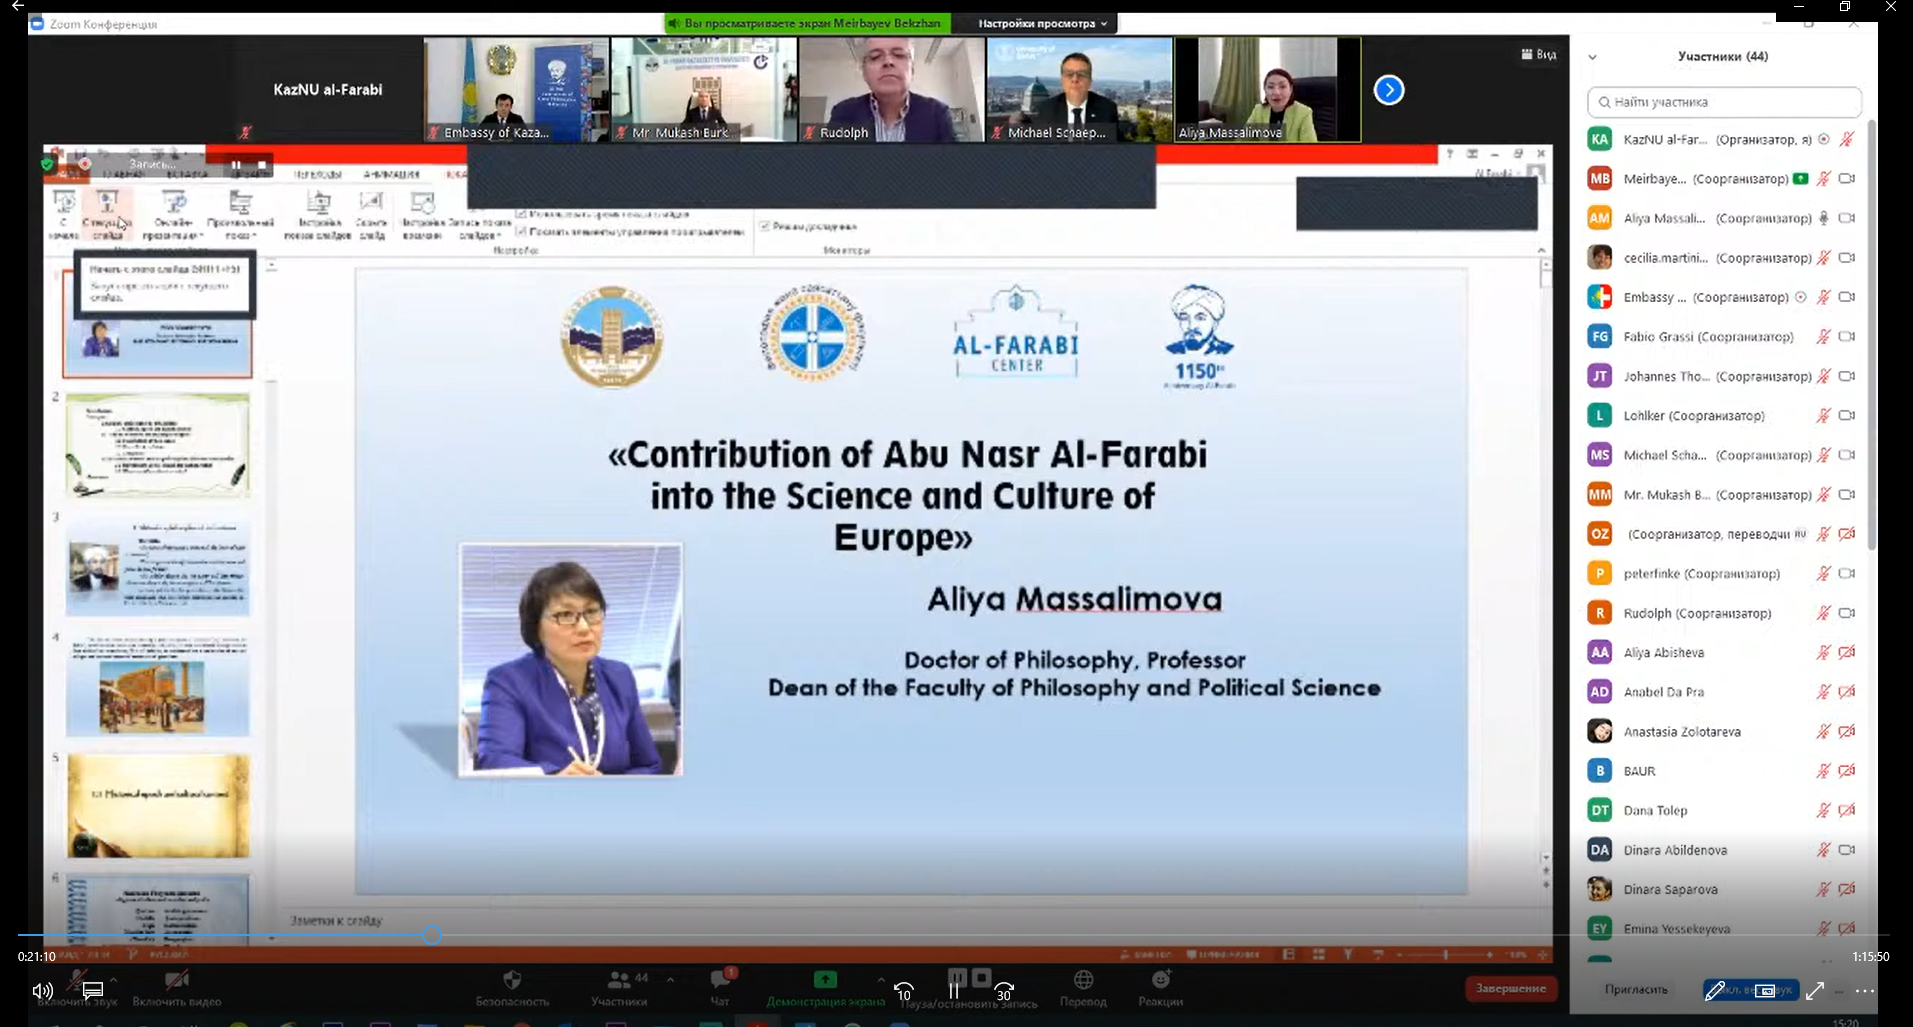Toggle Rudolph's microphone icon in participants list
Image resolution: width=1913 pixels, height=1027 pixels.
coord(1823,613)
